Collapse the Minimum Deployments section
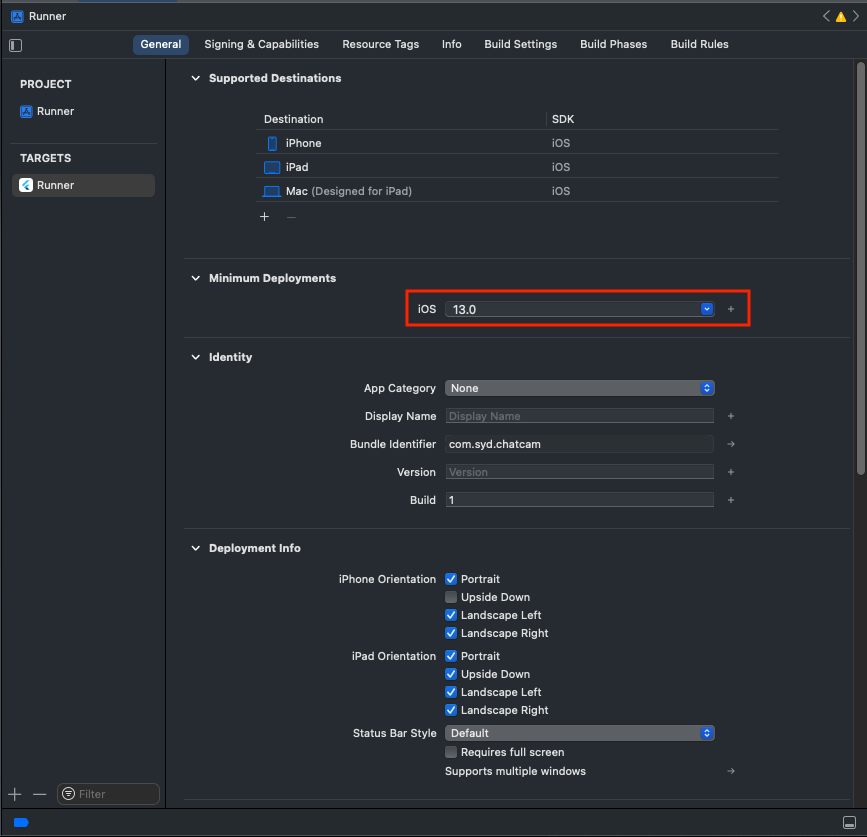The height and width of the screenshot is (837, 867). [x=195, y=278]
